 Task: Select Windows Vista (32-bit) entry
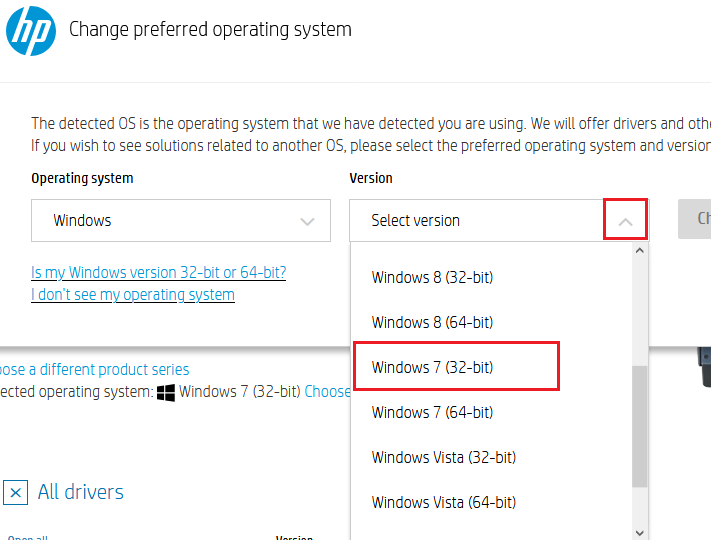(x=443, y=457)
